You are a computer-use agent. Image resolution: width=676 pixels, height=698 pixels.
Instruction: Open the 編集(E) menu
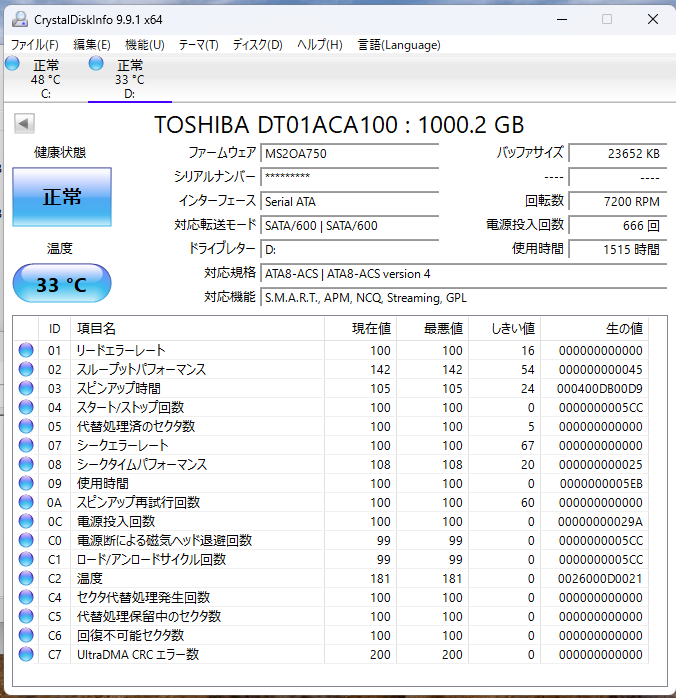click(92, 45)
